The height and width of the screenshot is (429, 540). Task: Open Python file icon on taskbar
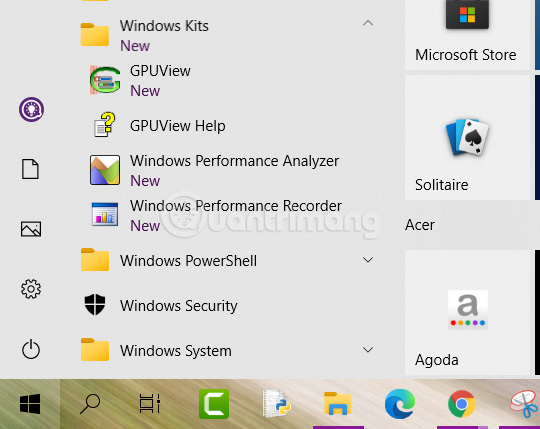(276, 403)
